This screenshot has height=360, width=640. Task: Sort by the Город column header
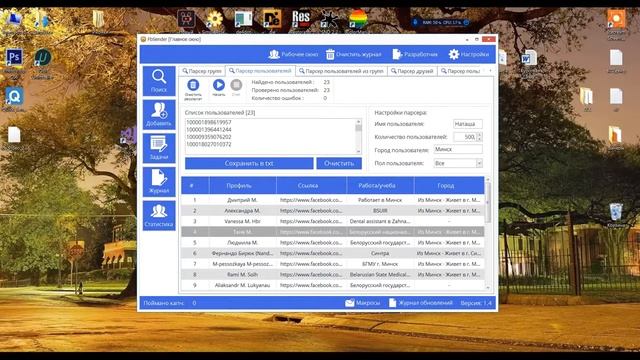point(449,185)
